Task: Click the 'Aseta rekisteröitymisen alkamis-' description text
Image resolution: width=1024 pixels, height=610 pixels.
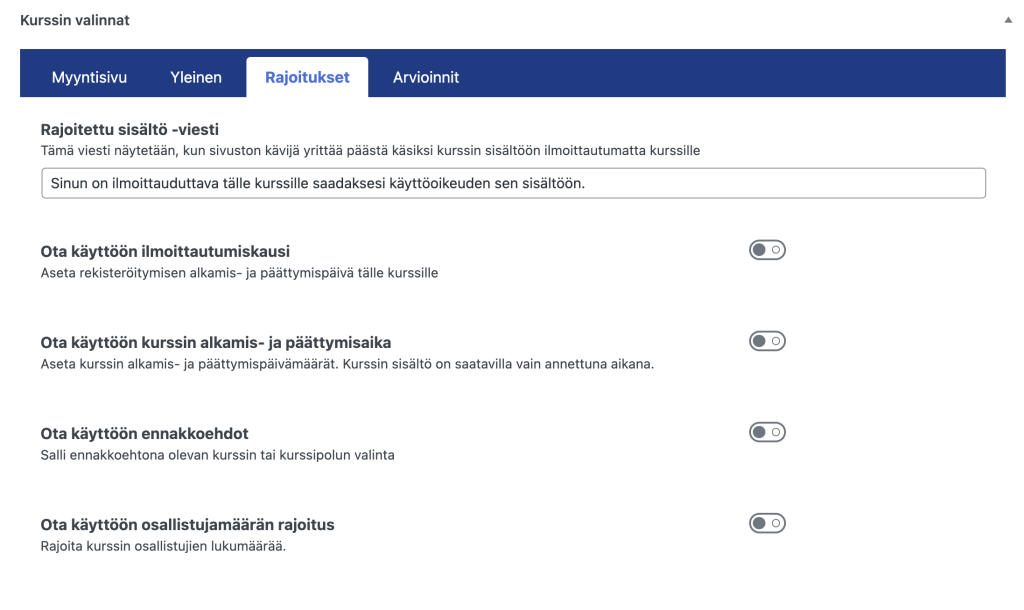Action: pos(239,272)
